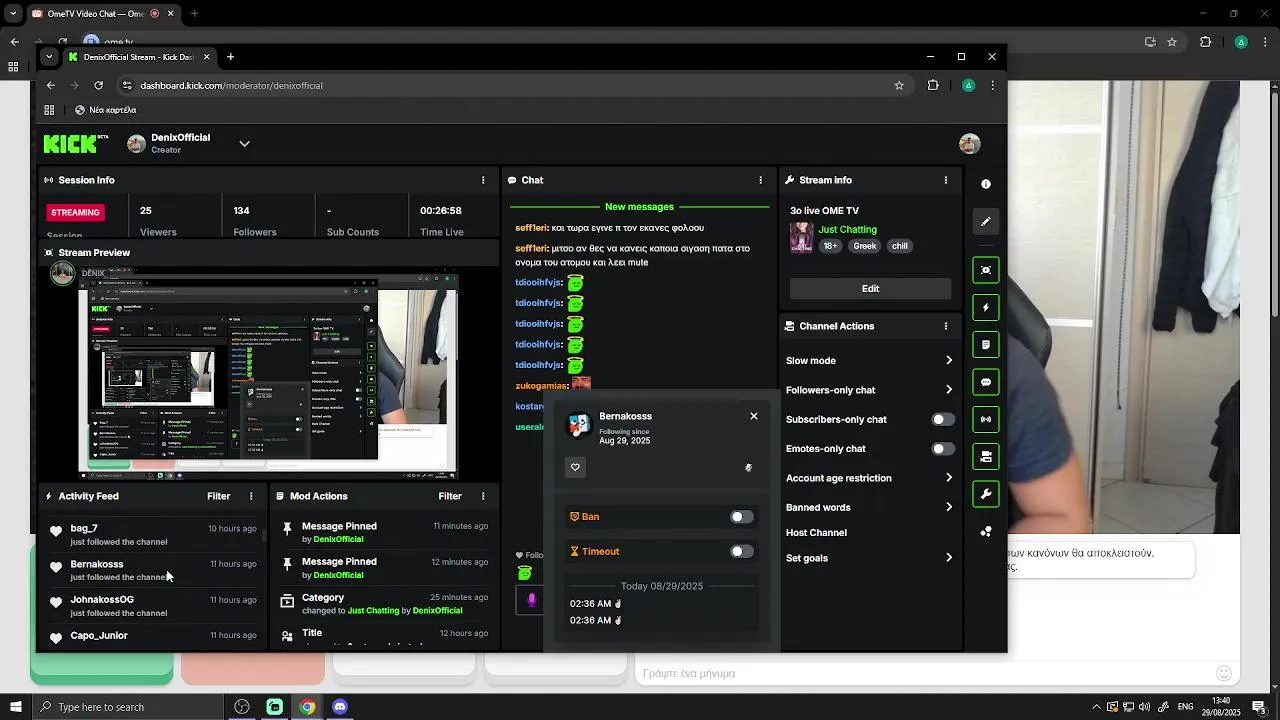Open tab search chevron in Kick window
The height and width of the screenshot is (720, 1280).
[x=48, y=57]
